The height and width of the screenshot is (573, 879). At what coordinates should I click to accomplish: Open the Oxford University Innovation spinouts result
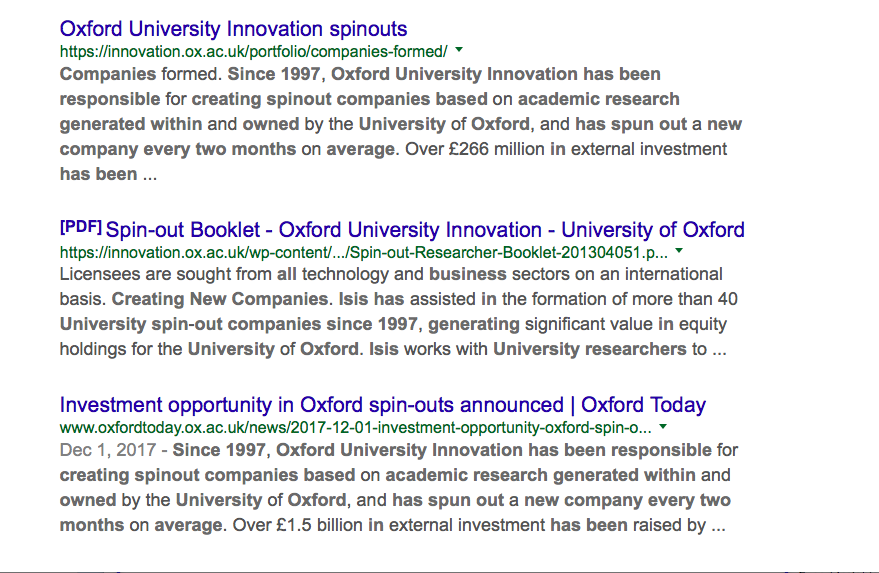pos(233,28)
